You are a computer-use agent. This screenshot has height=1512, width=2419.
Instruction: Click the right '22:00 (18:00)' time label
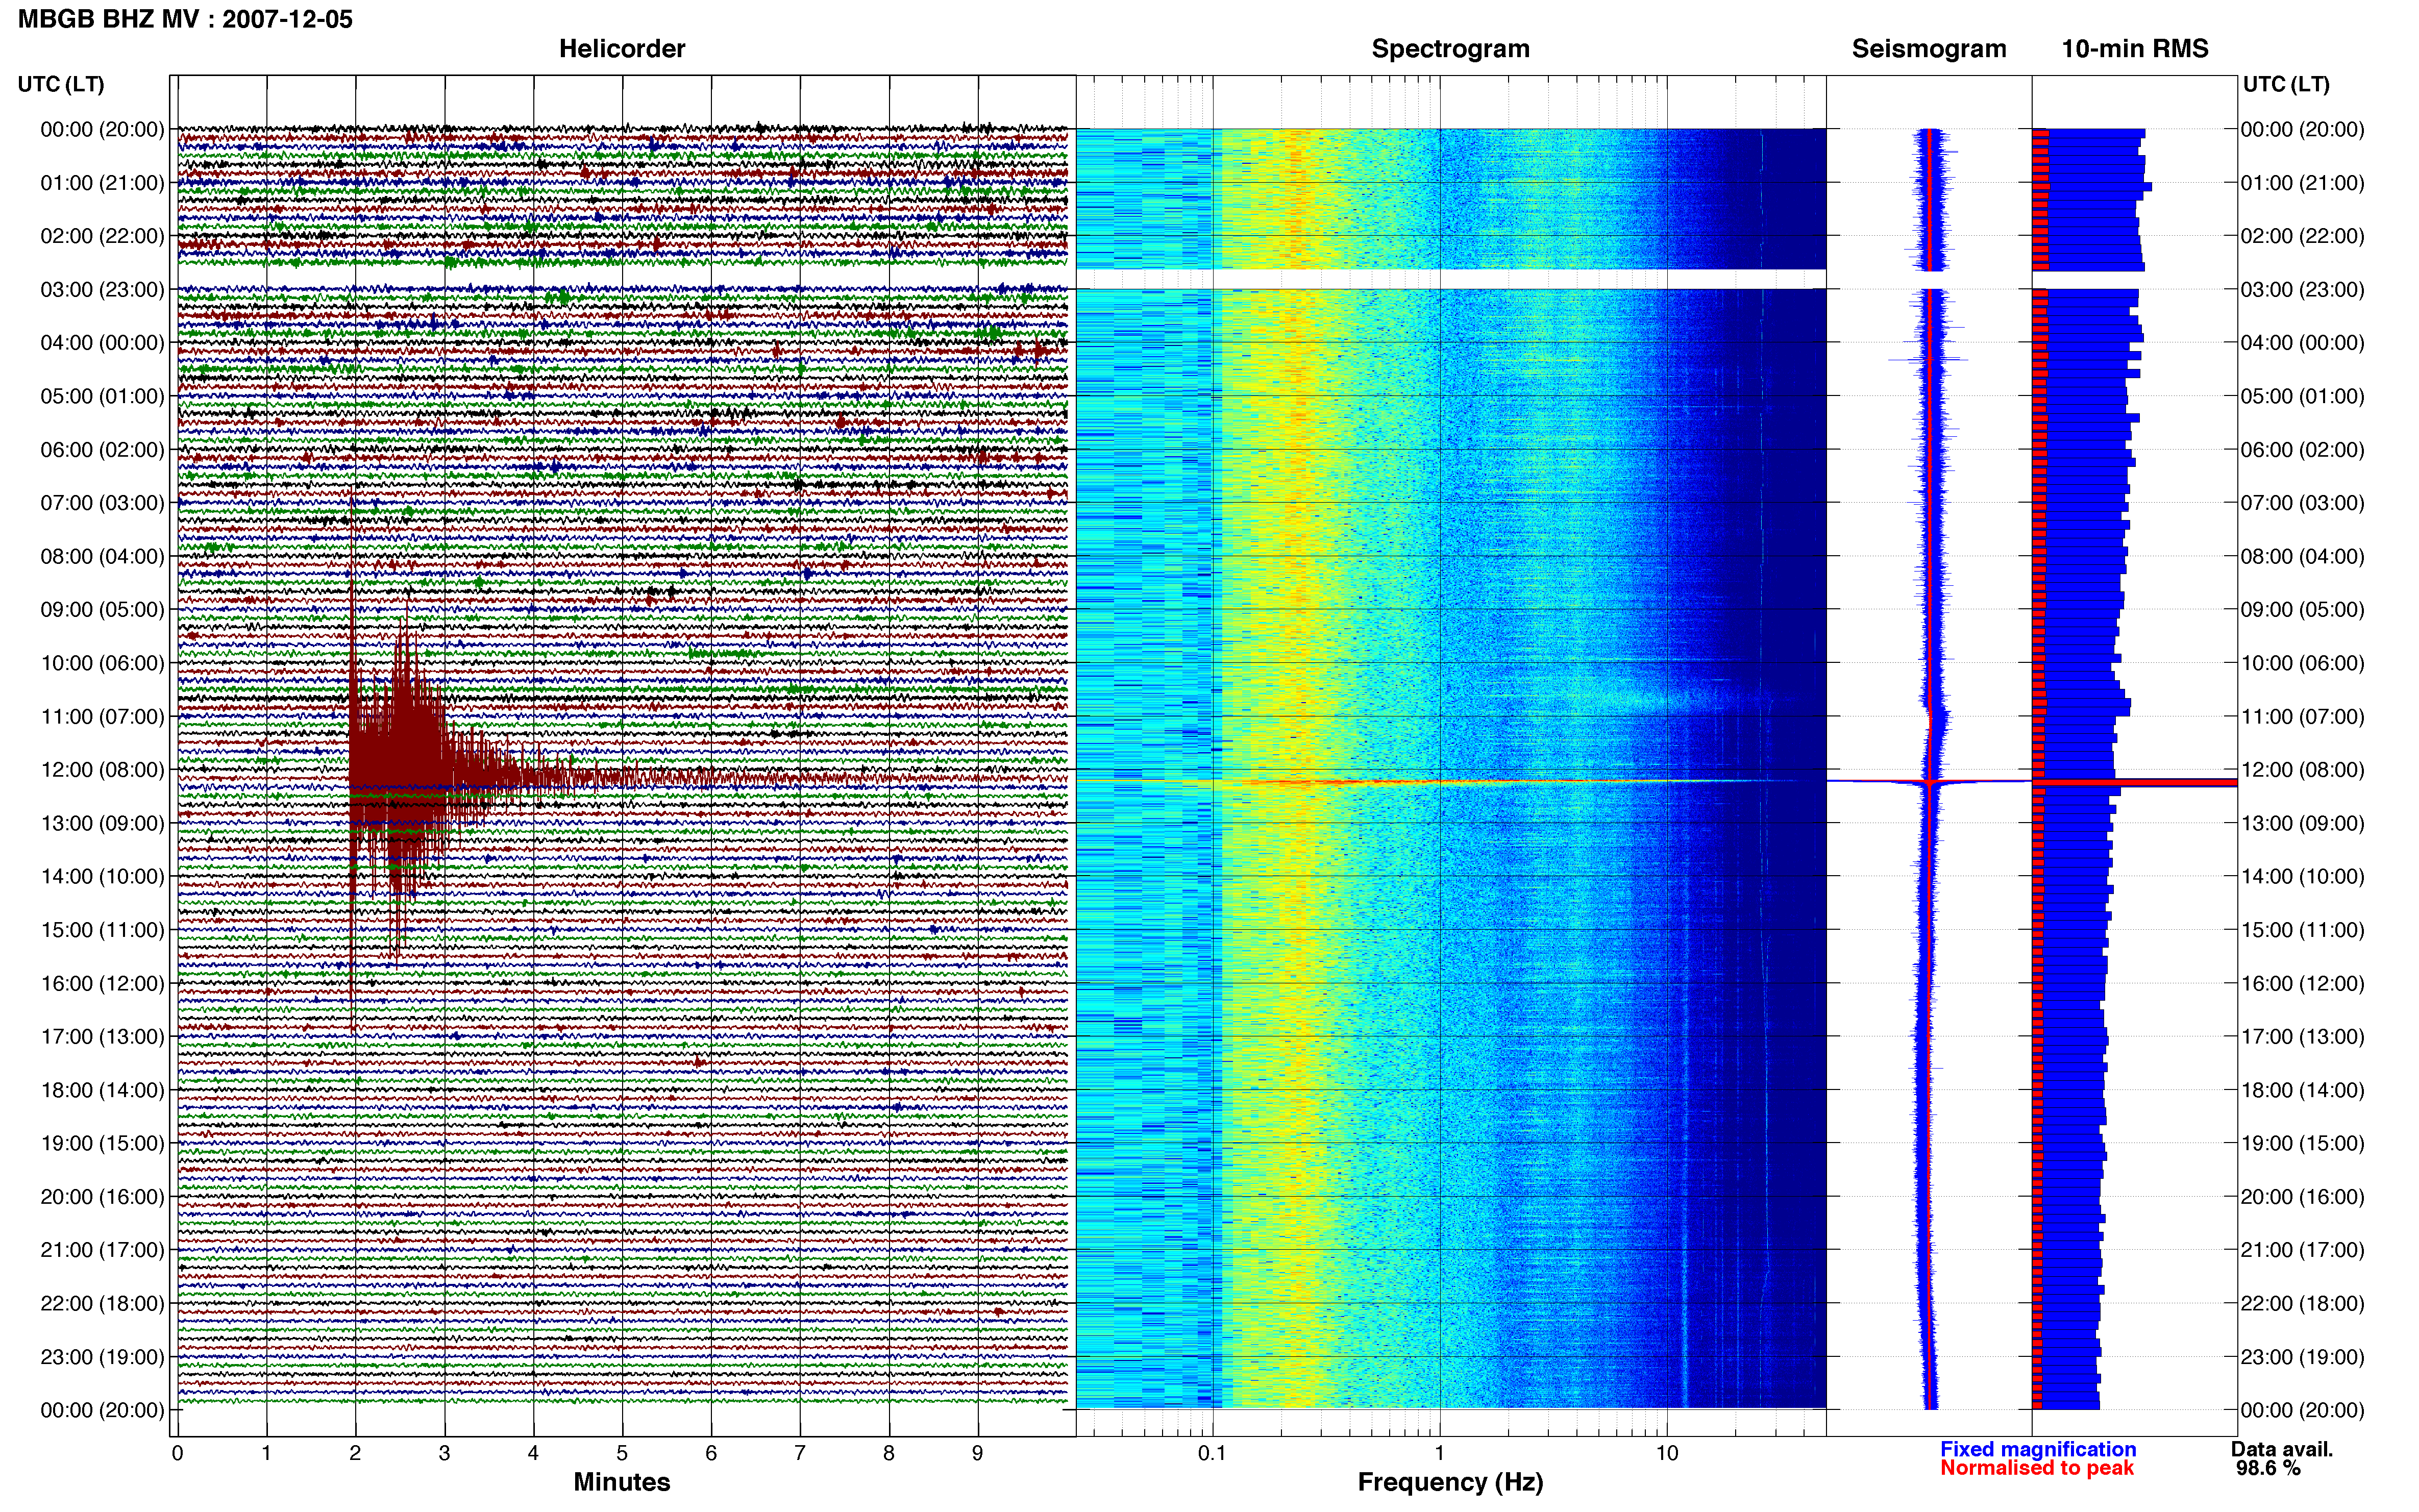pos(2303,1304)
